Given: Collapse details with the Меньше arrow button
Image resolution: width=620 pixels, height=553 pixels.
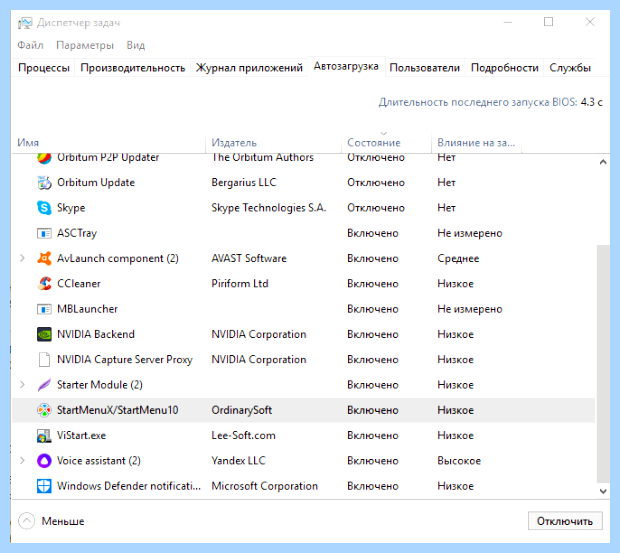Looking at the screenshot, I should point(26,521).
